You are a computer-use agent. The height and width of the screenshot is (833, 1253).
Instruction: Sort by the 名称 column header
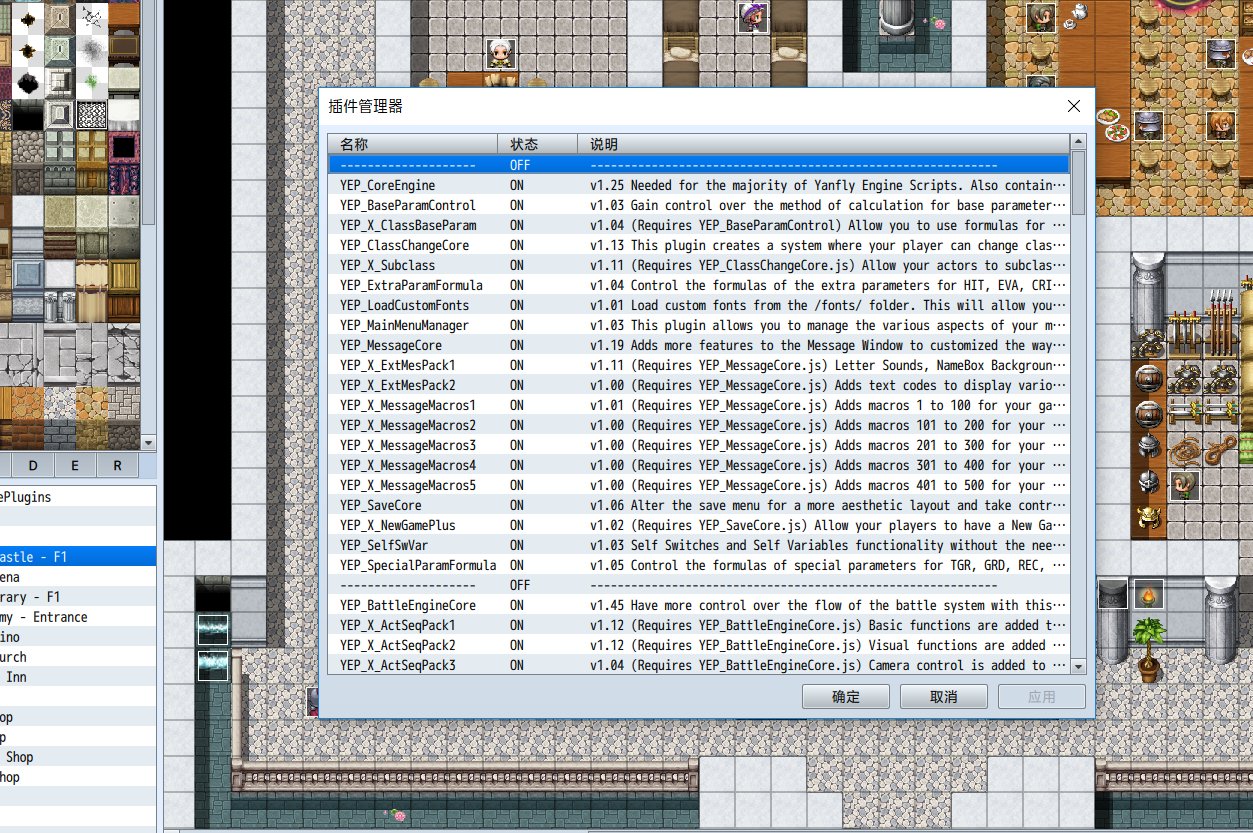point(413,144)
